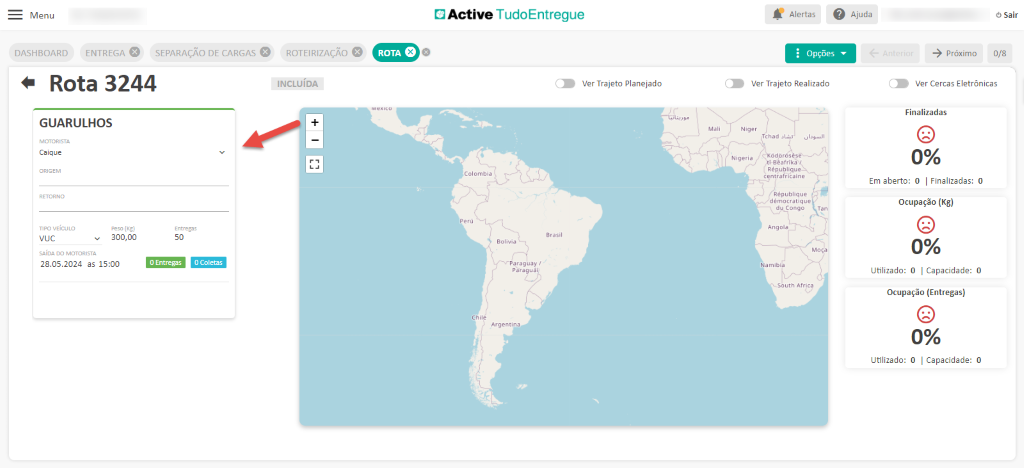Go back with the arrow beside Rota 3244

coord(28,82)
